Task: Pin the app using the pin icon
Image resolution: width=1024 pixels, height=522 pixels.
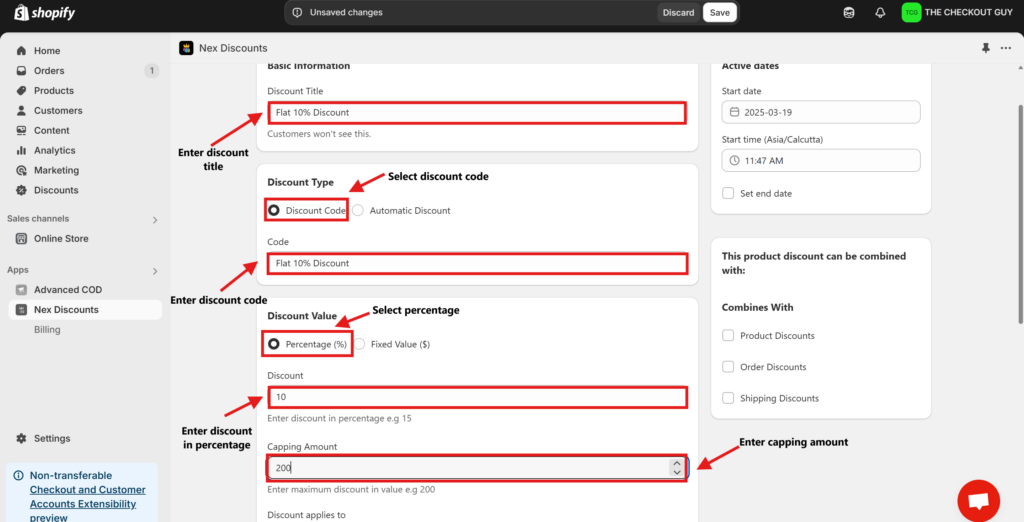Action: (986, 48)
